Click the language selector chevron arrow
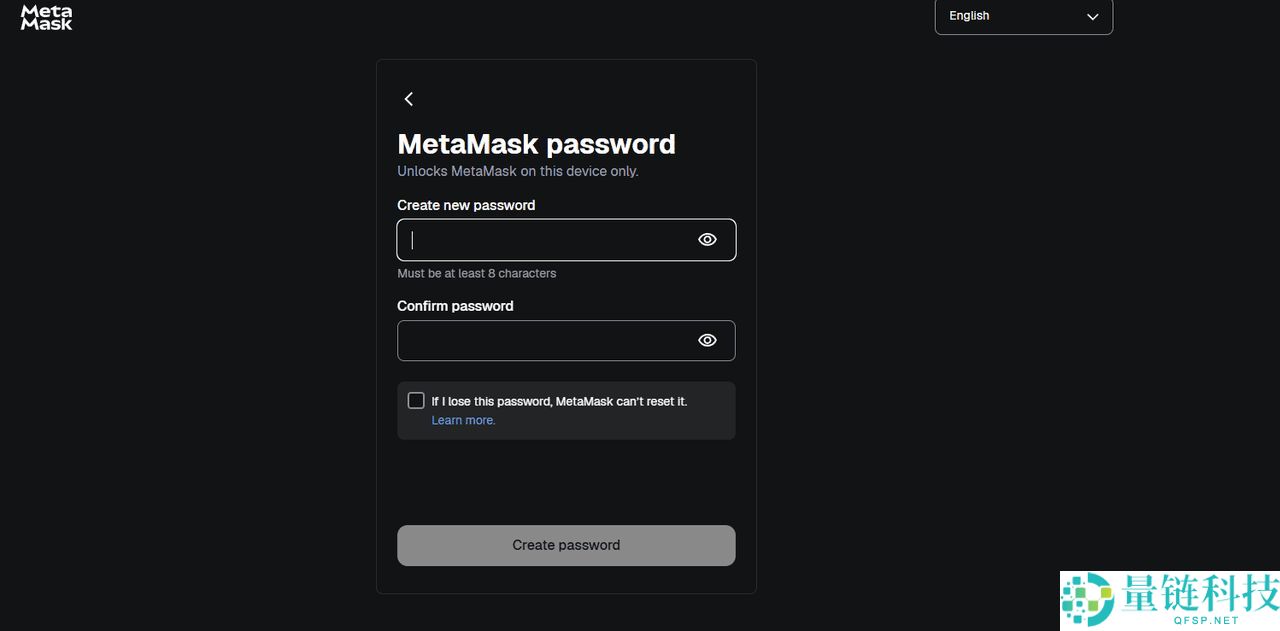Image resolution: width=1280 pixels, height=631 pixels. click(1092, 16)
